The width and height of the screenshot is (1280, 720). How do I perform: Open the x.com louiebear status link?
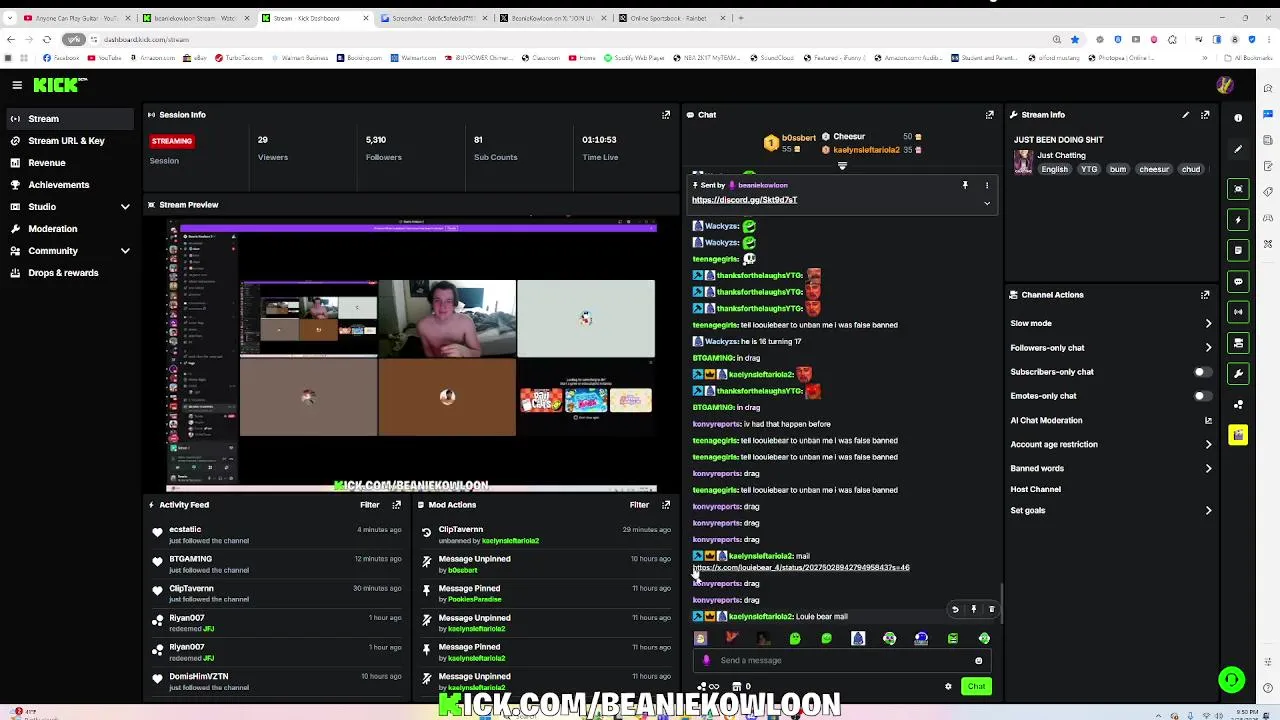coord(801,568)
